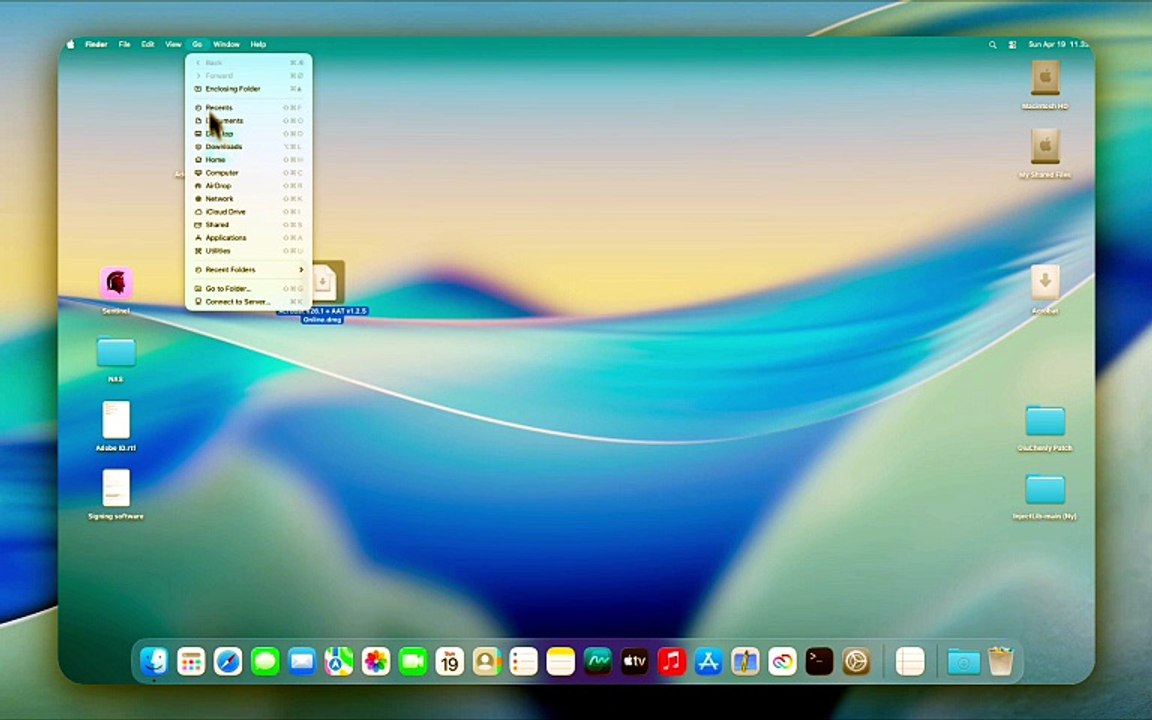Select the InjectLib-main (My) folder
Screen dimensions: 1152x720
pyautogui.click(x=1045, y=489)
